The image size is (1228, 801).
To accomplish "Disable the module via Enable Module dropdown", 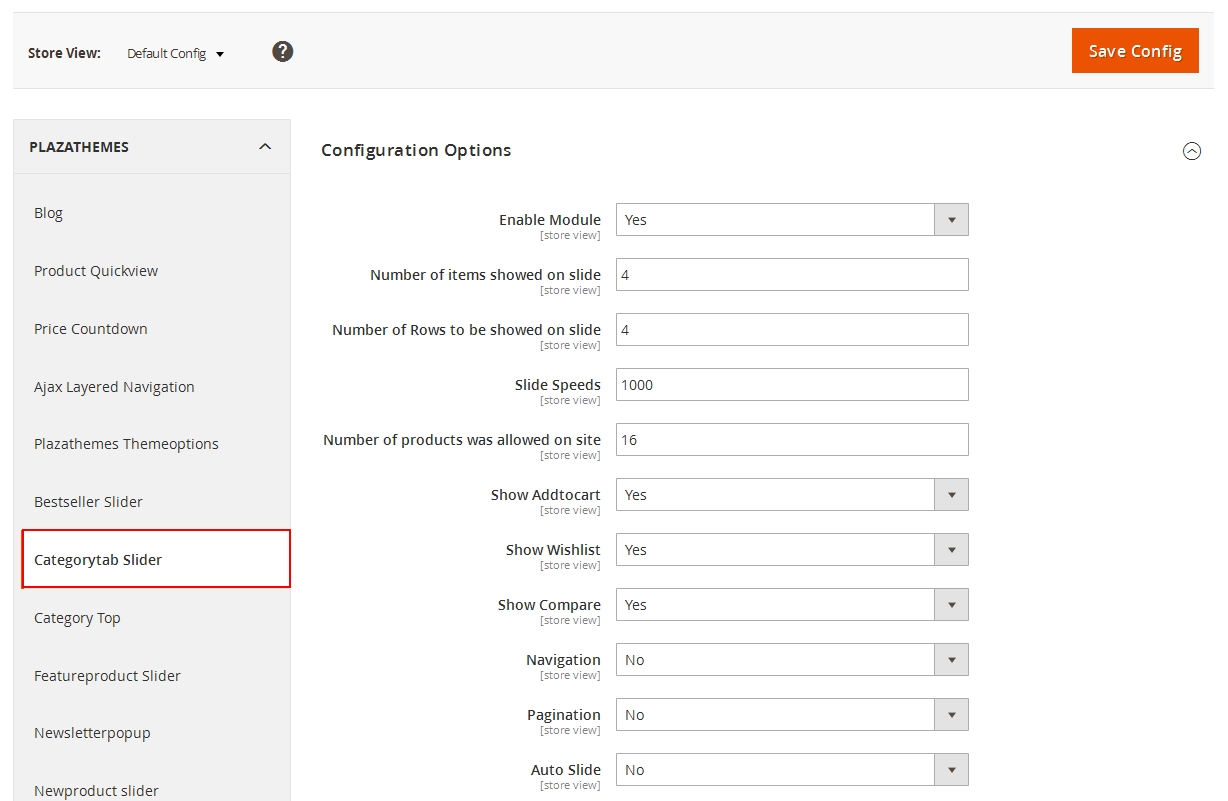I will pos(952,219).
